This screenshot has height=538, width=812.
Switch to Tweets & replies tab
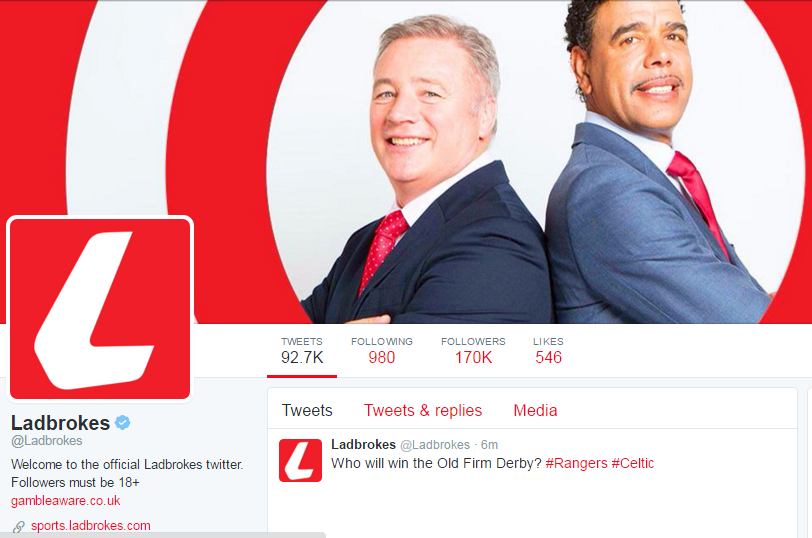point(423,411)
